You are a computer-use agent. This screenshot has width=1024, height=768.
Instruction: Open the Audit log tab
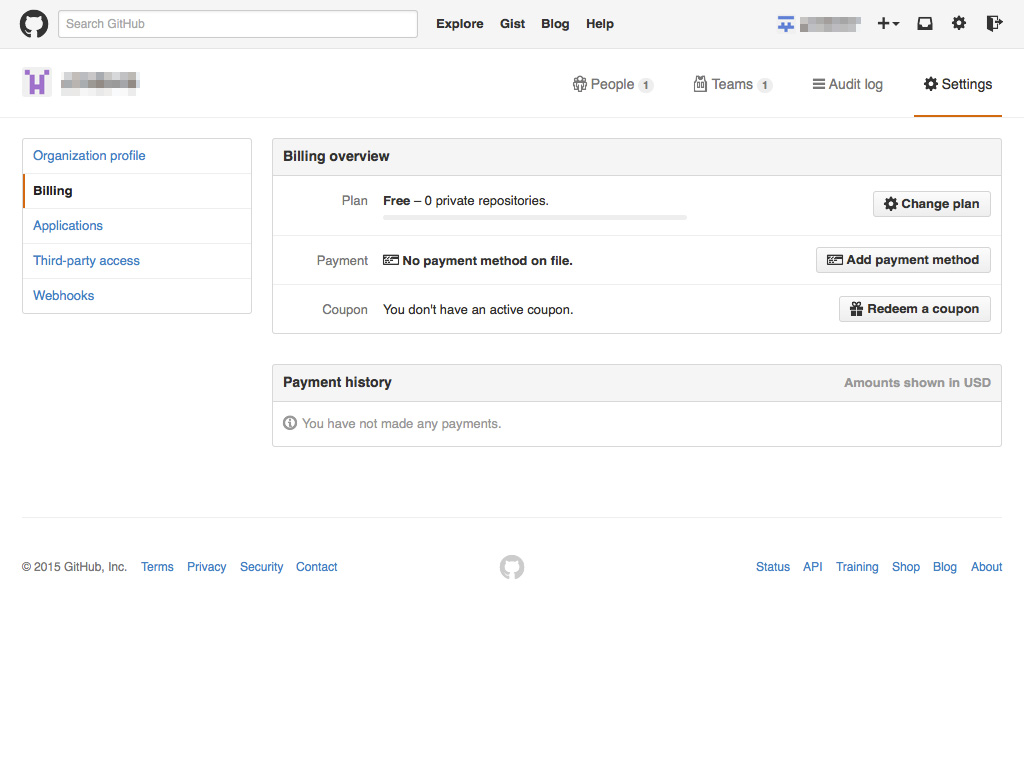[847, 84]
